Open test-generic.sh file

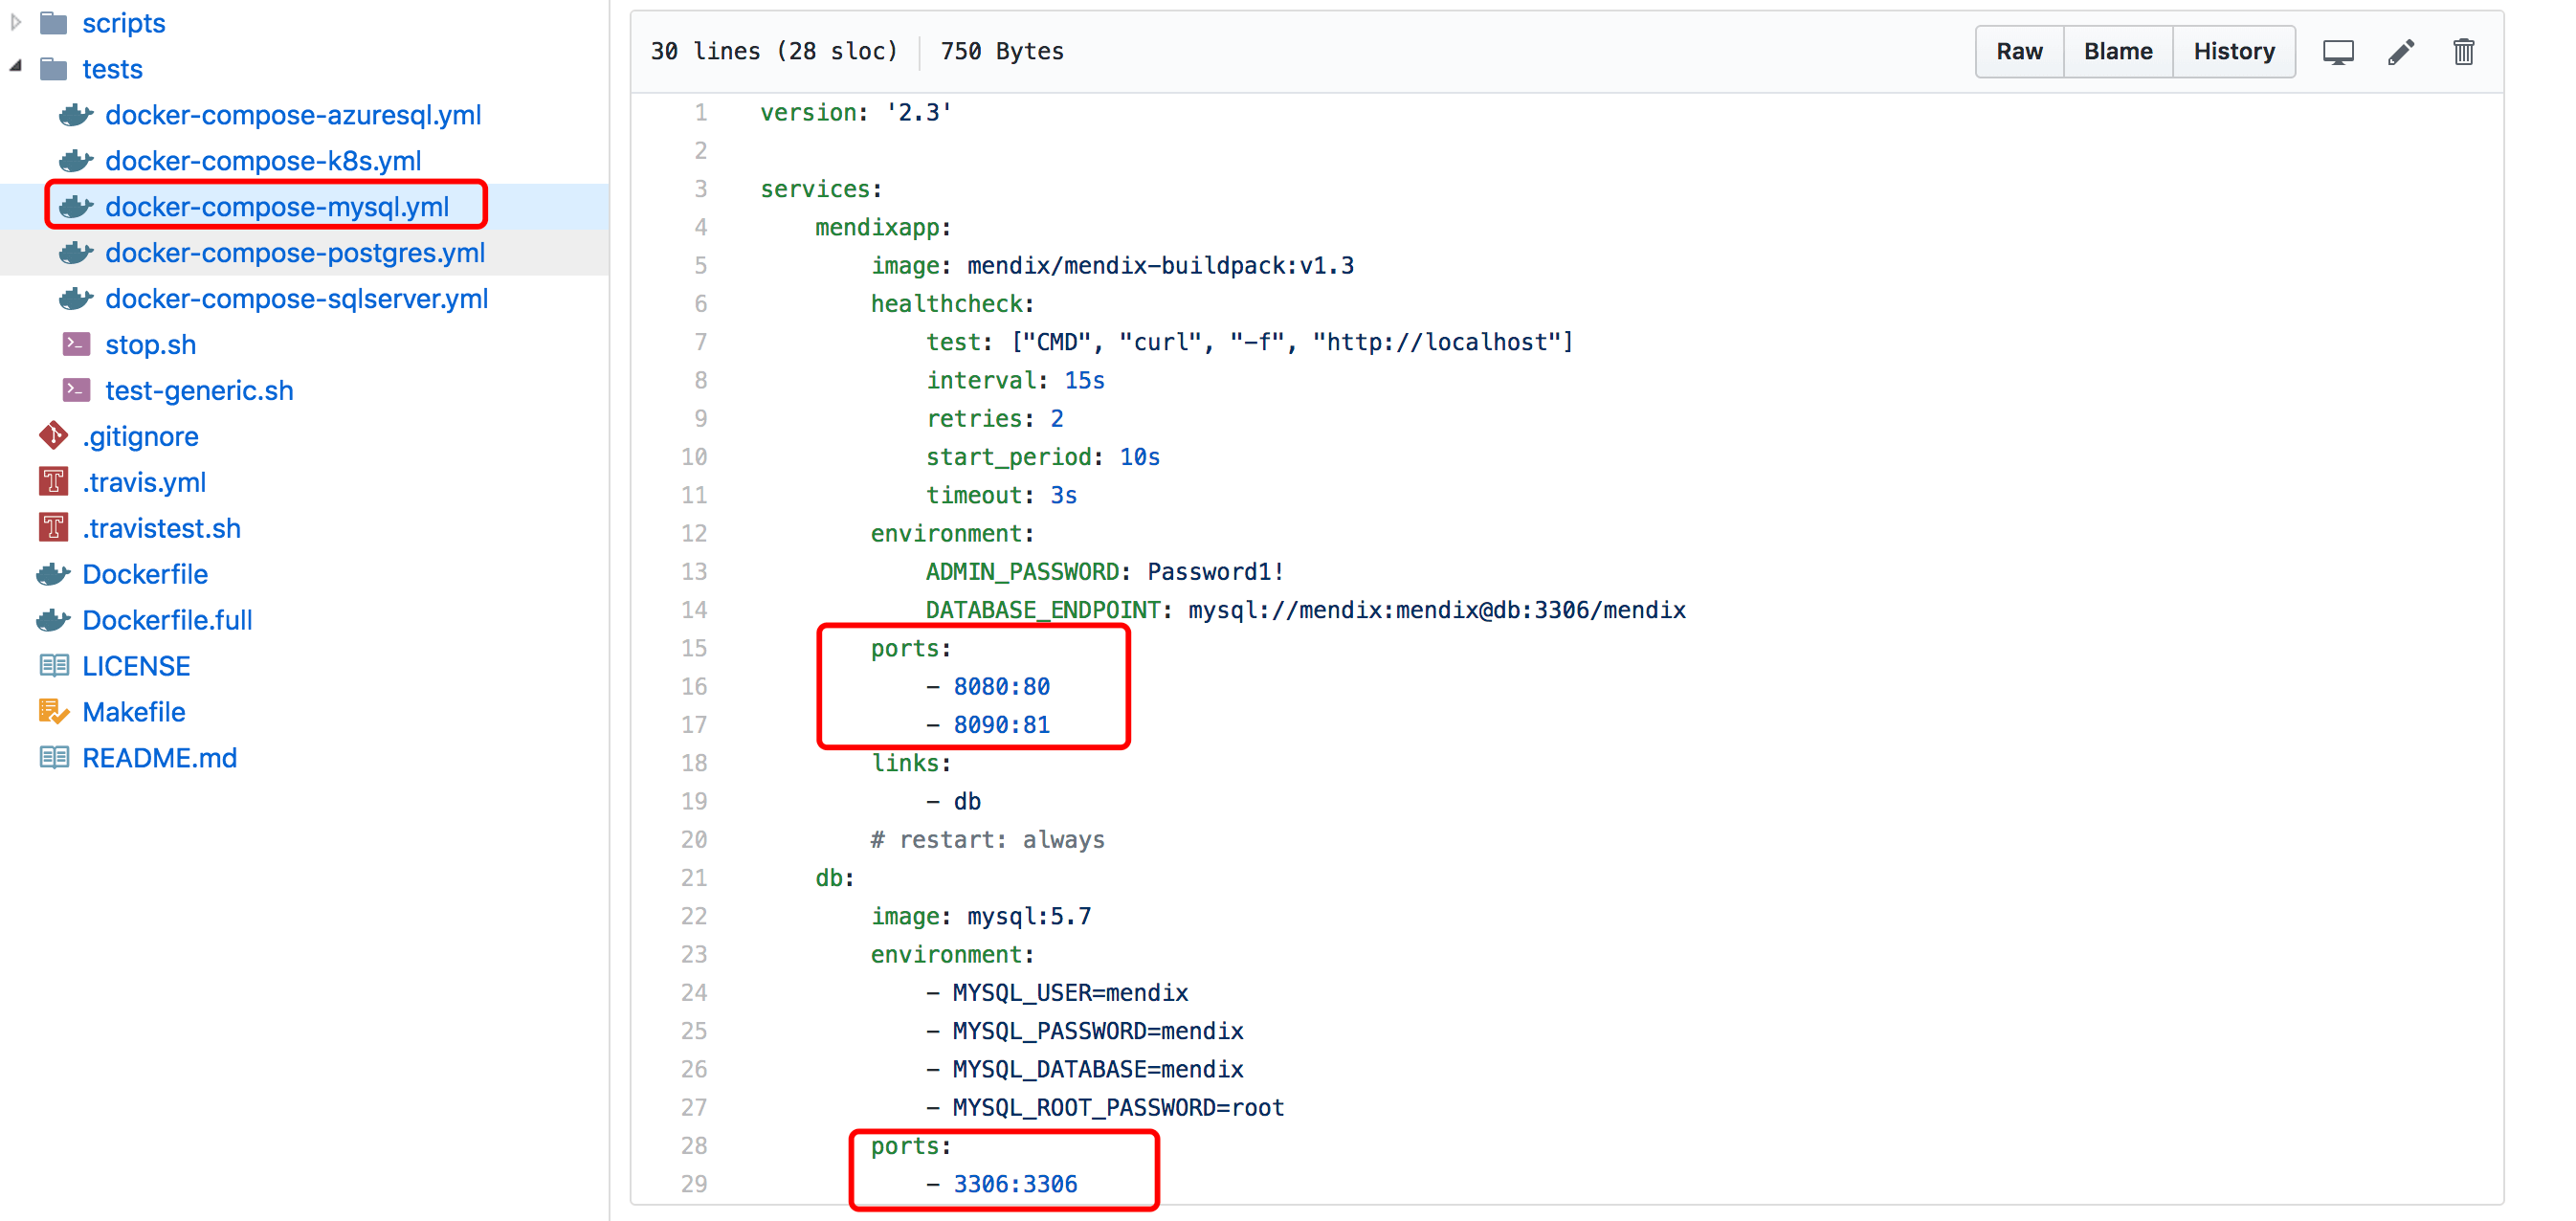(x=199, y=391)
